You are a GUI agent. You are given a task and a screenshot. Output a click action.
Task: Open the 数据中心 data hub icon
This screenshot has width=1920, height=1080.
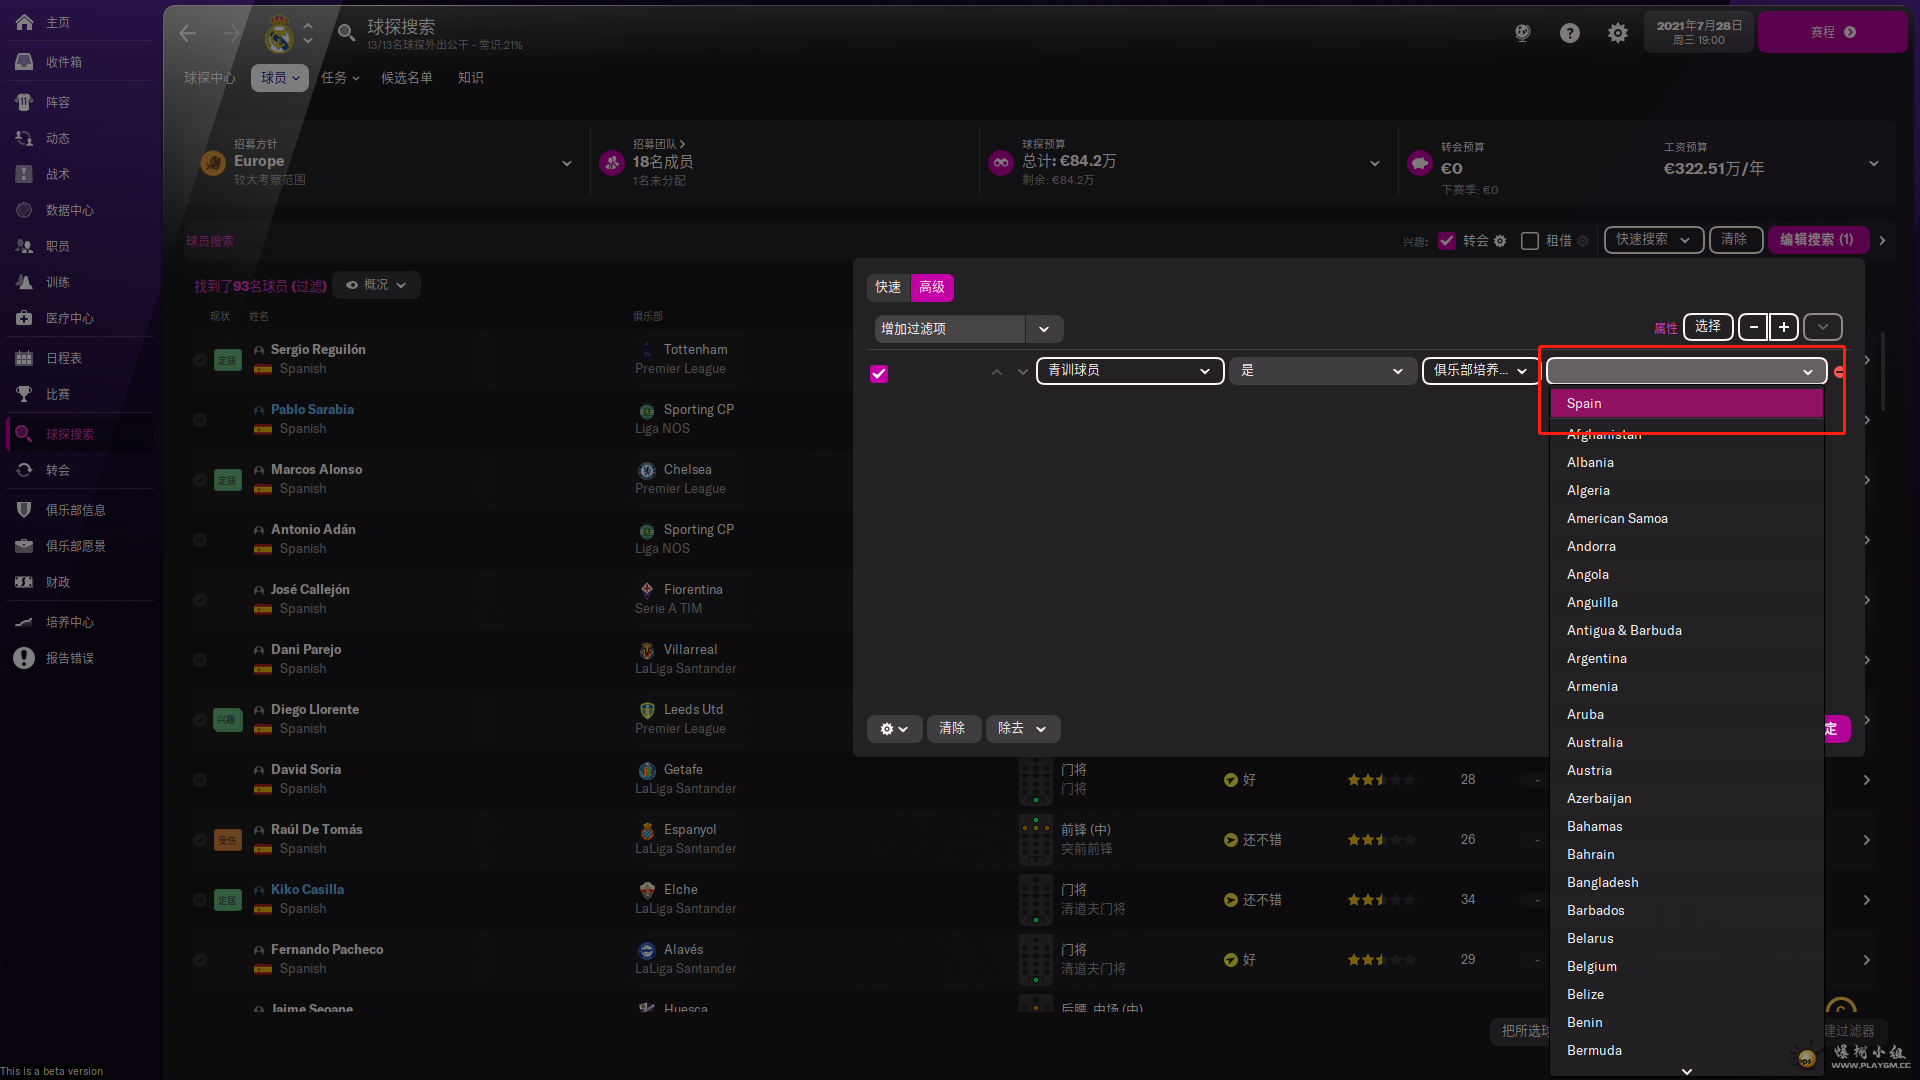pos(24,210)
